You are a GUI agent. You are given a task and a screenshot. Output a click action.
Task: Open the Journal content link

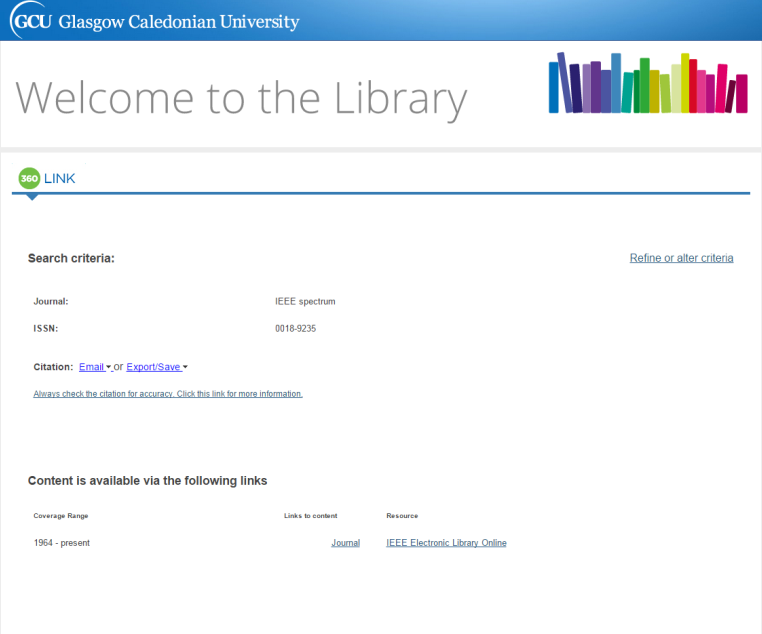click(346, 543)
